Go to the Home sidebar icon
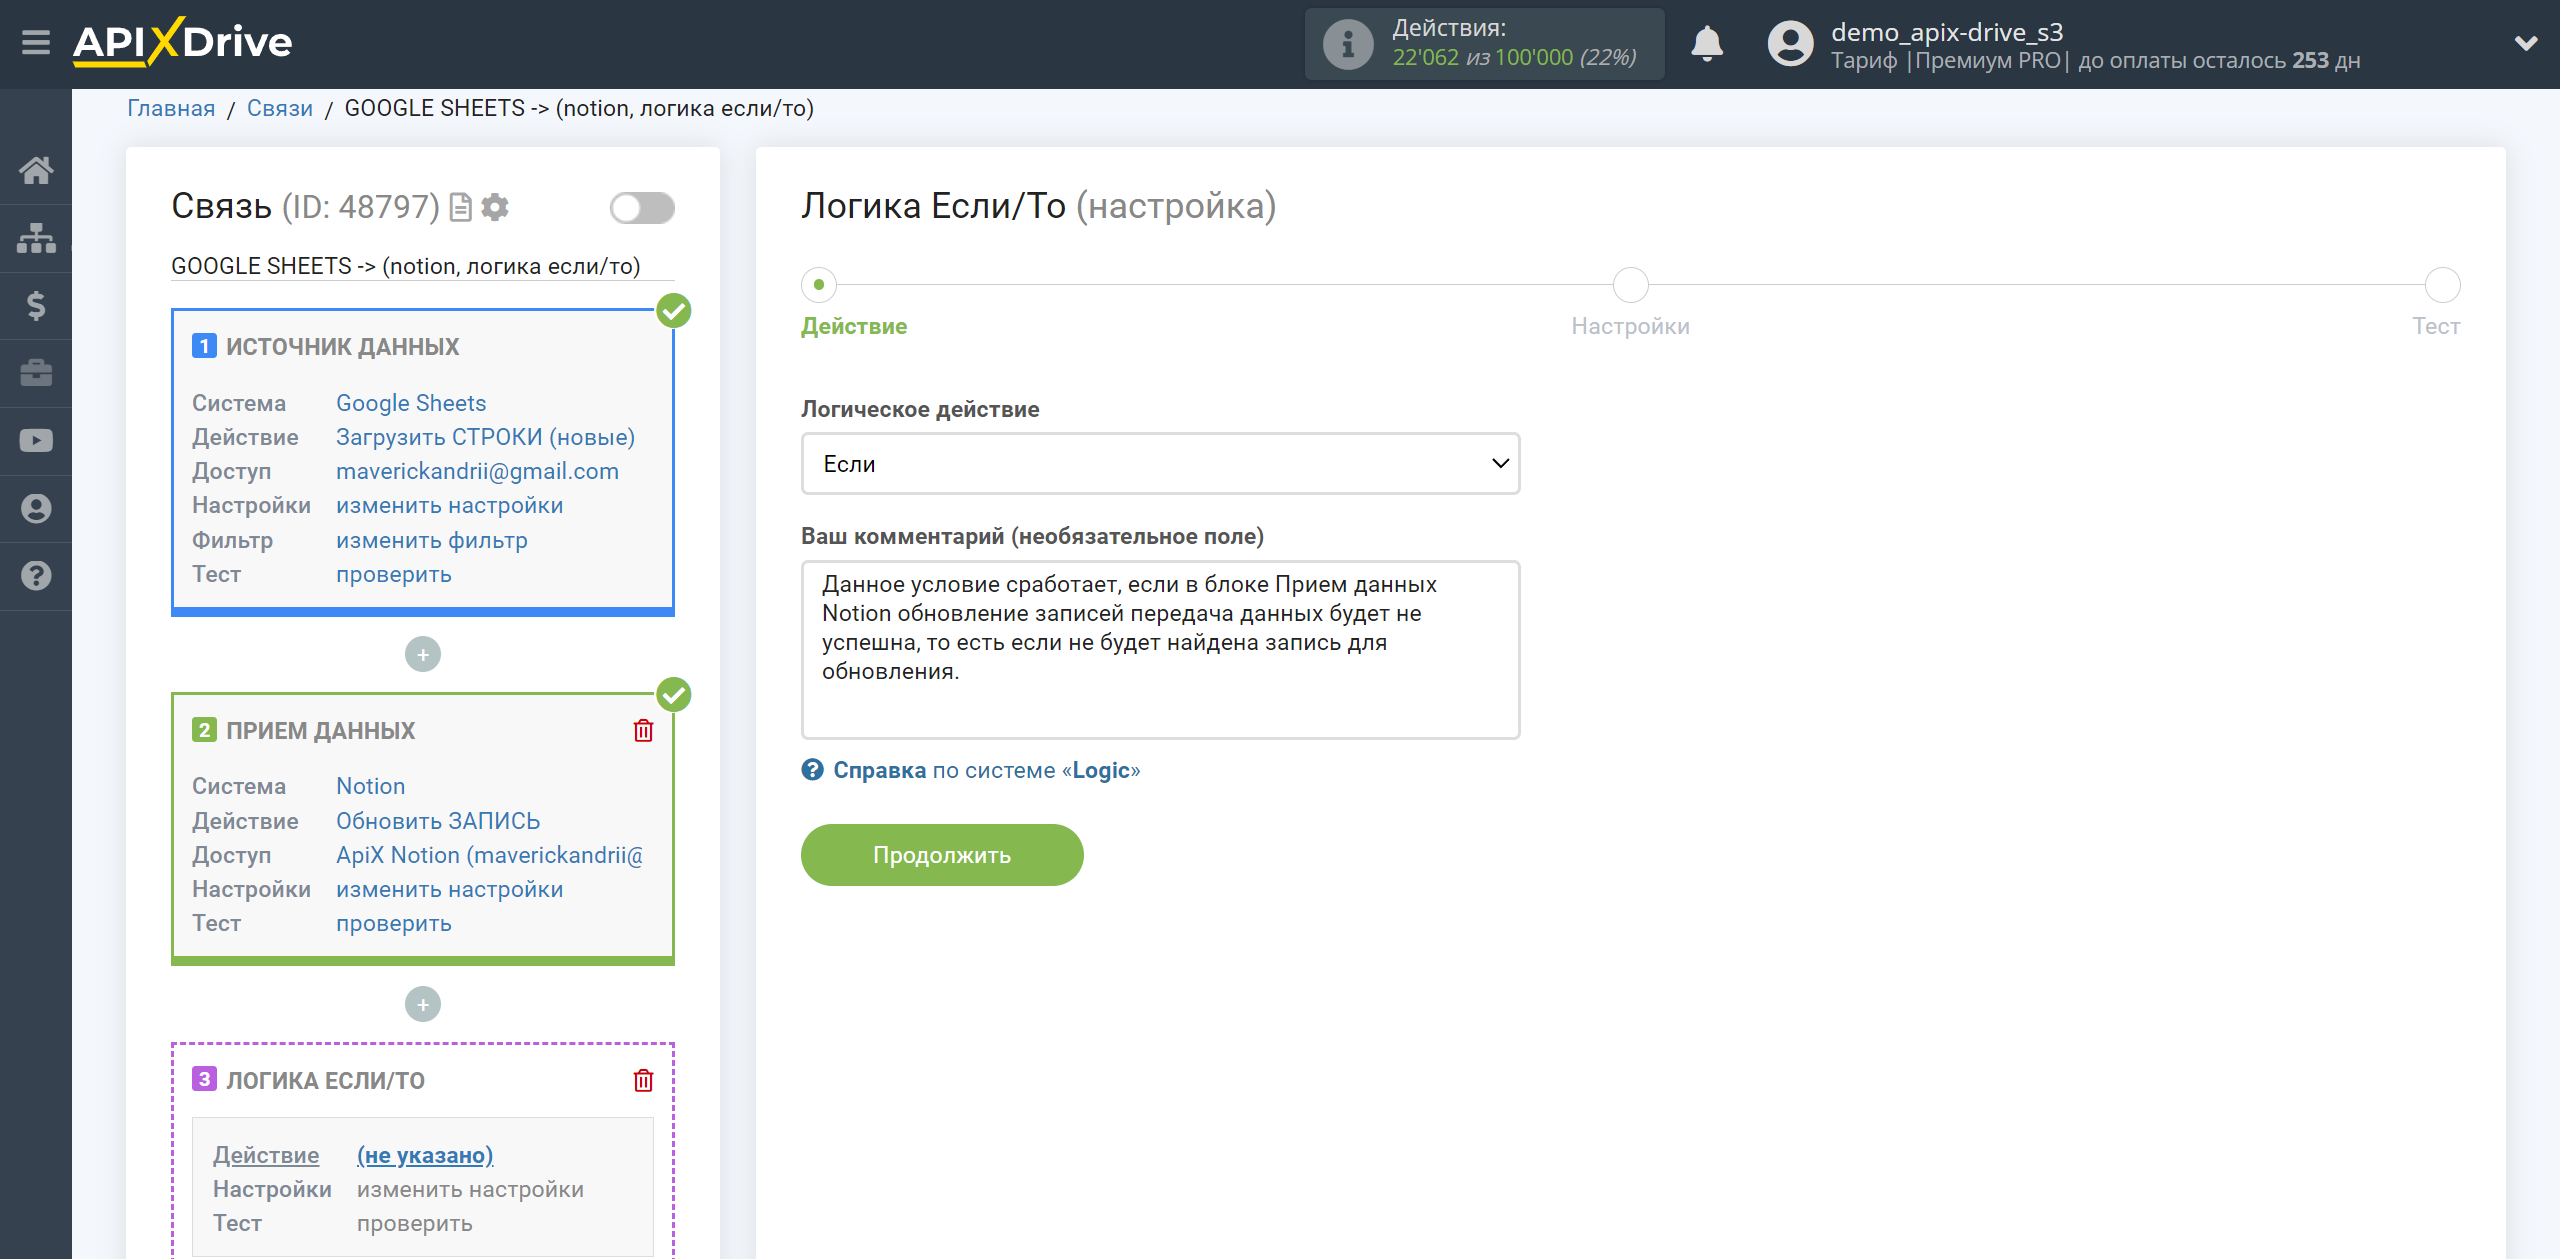Image resolution: width=2560 pixels, height=1259 pixels. (x=36, y=170)
